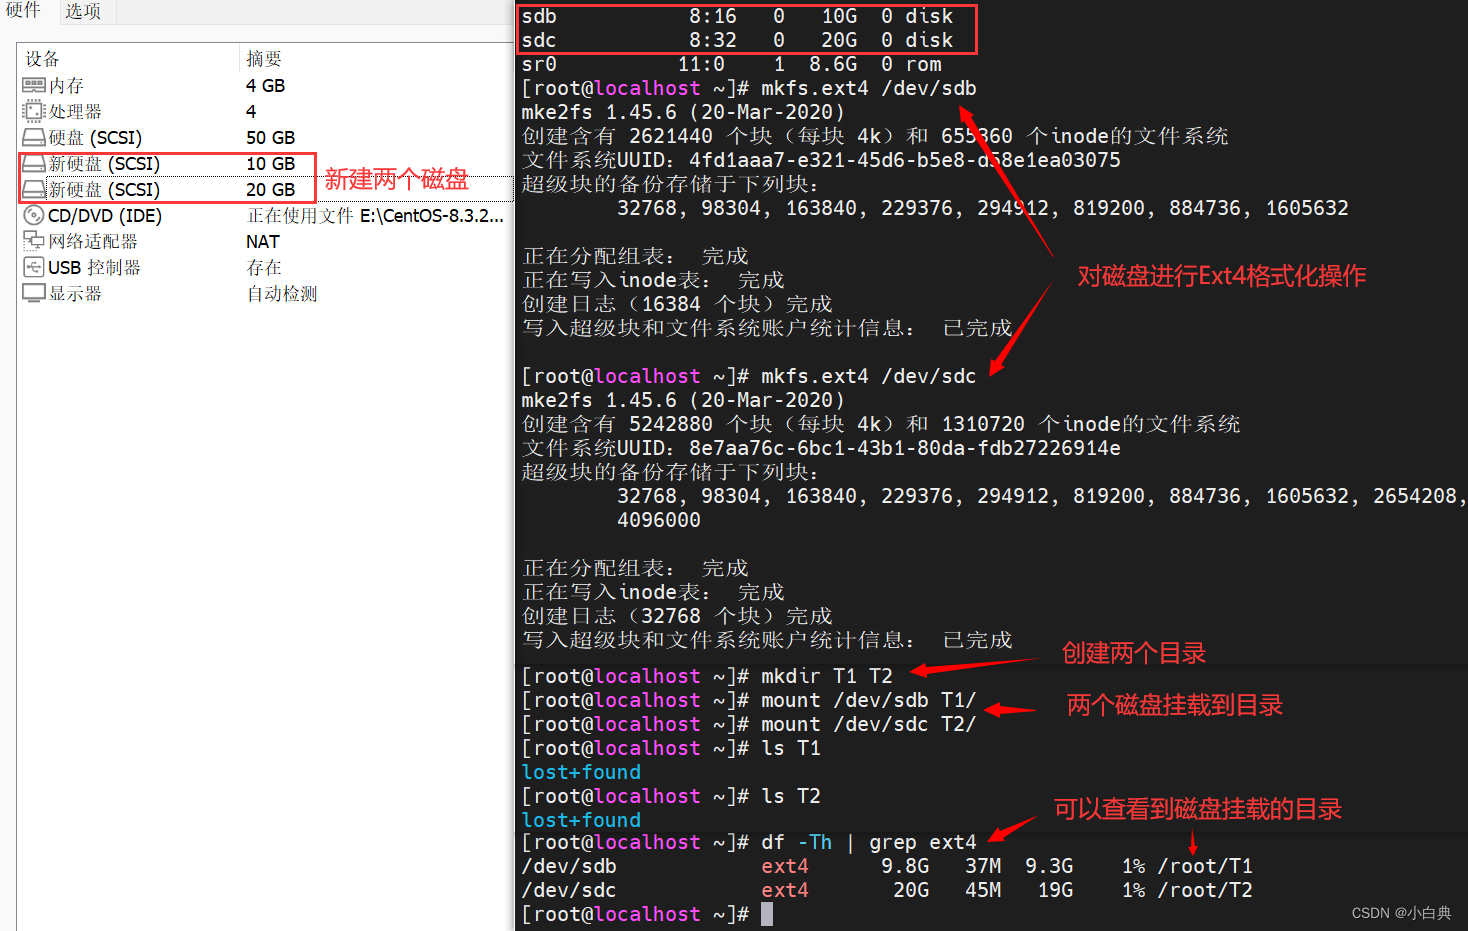The width and height of the screenshot is (1468, 931).
Task: Select the 内存 memory device icon
Action: (x=34, y=86)
